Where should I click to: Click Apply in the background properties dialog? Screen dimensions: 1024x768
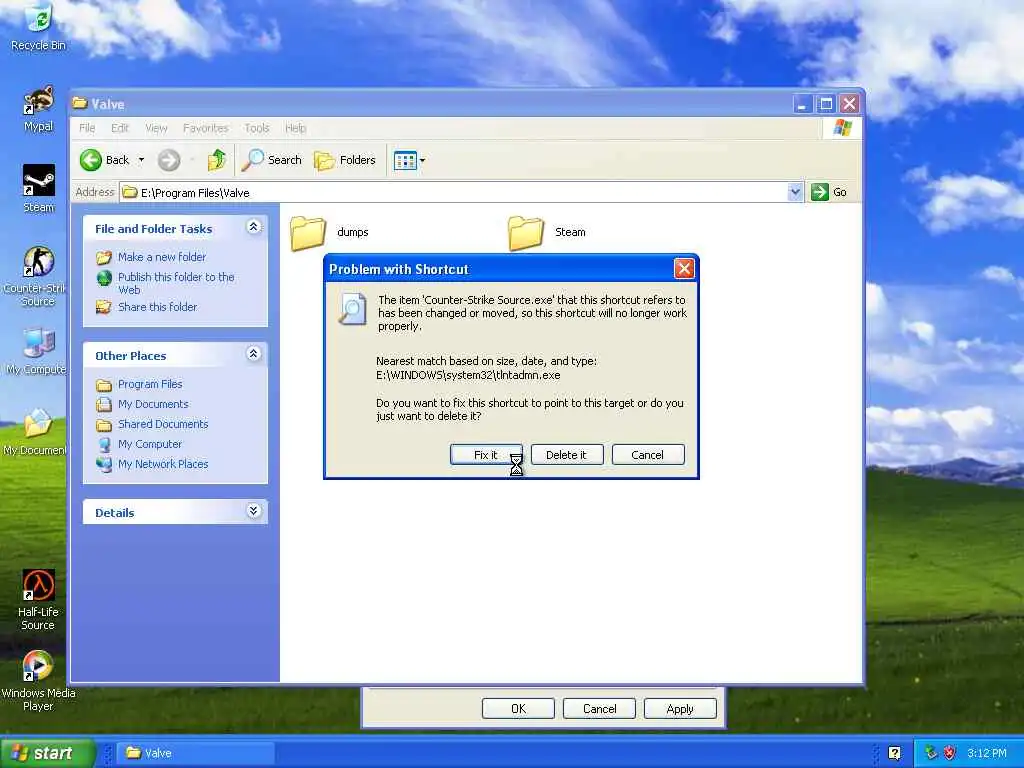coord(680,709)
